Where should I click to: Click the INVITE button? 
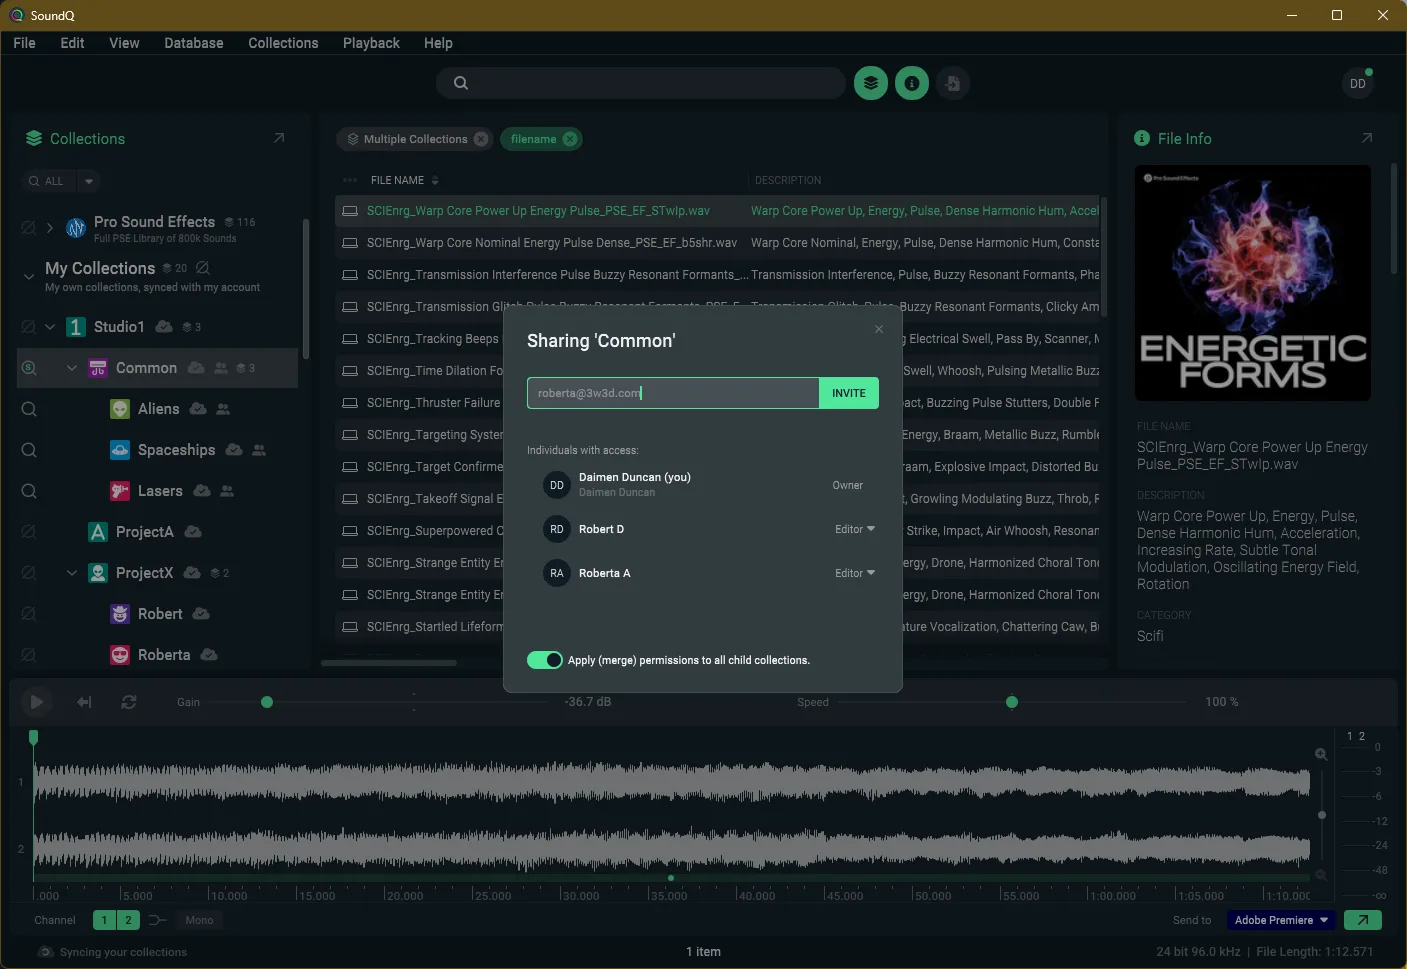tap(849, 393)
